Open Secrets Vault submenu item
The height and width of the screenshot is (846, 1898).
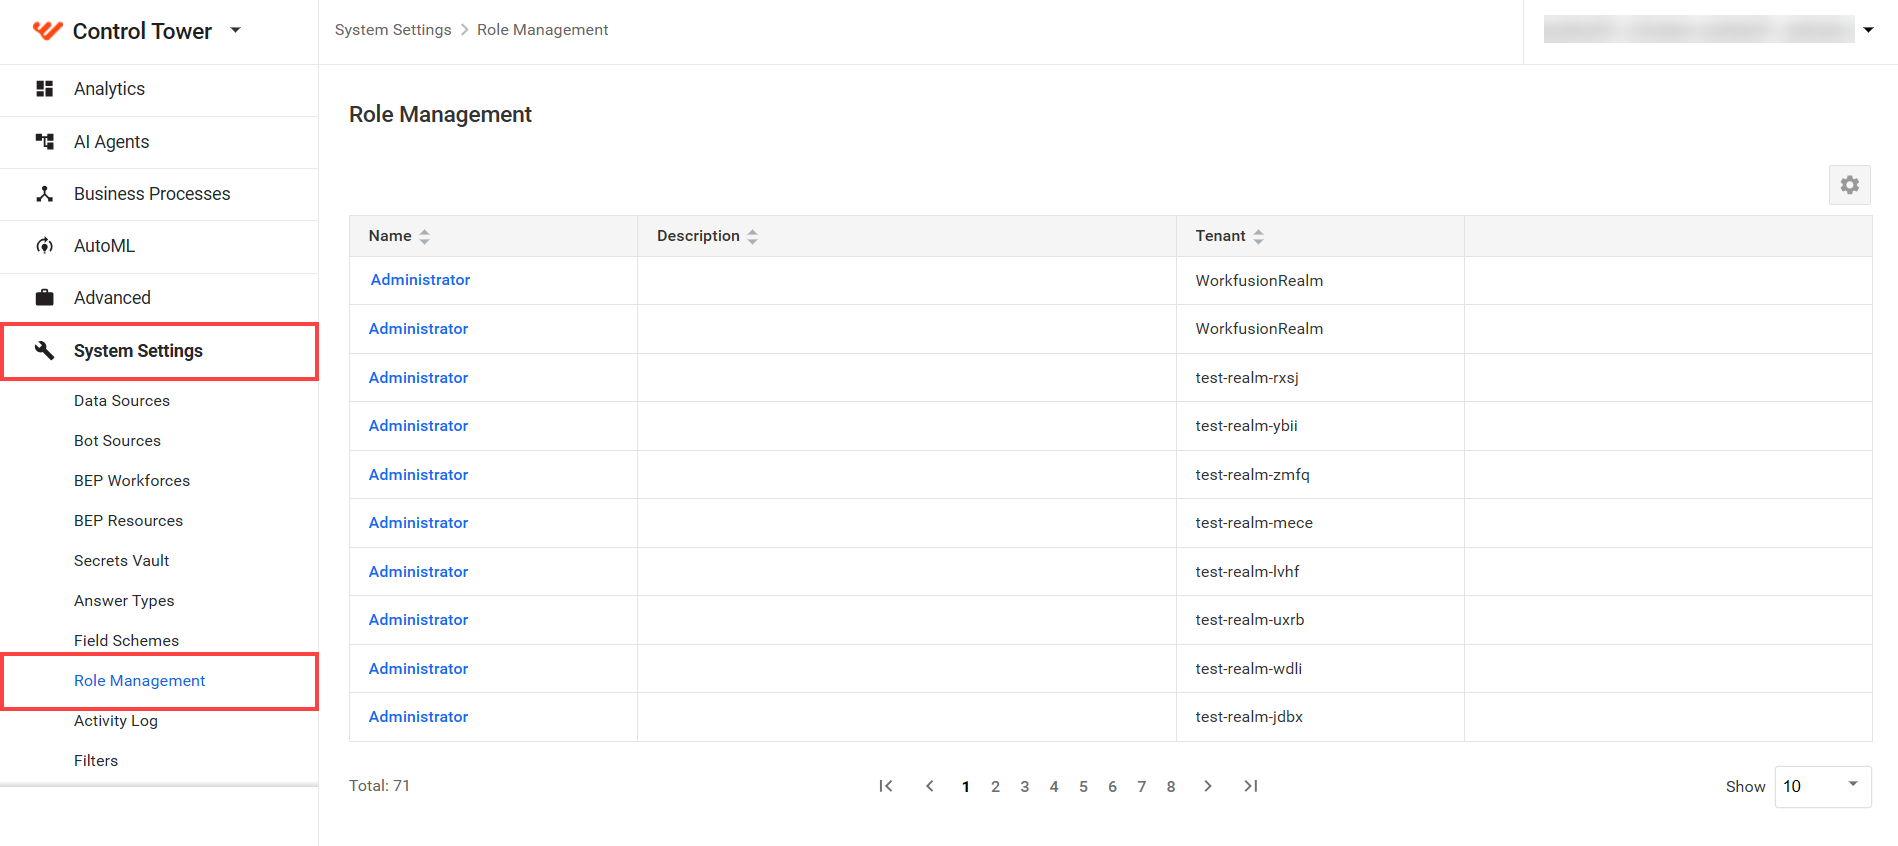pyautogui.click(x=121, y=561)
